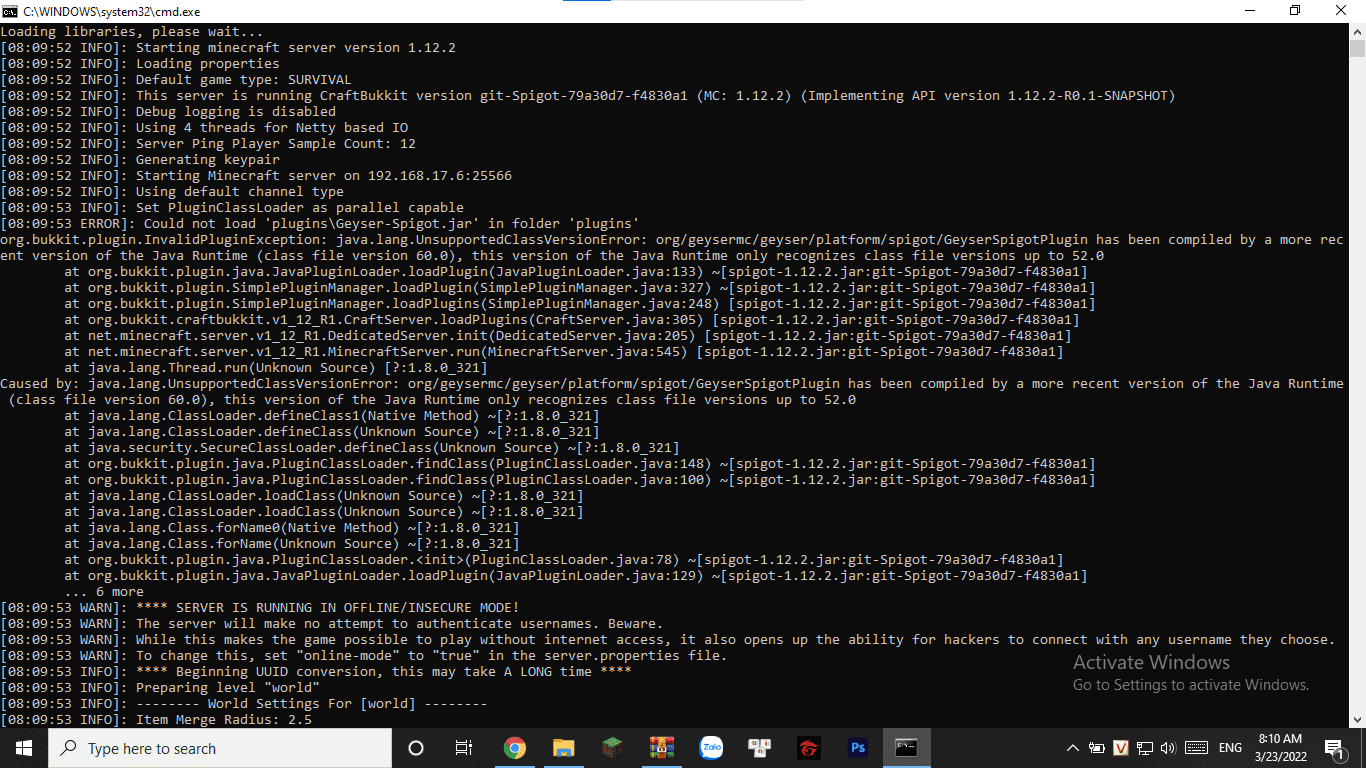Open WinRAR from the taskbar
The image size is (1366, 768).
661,748
